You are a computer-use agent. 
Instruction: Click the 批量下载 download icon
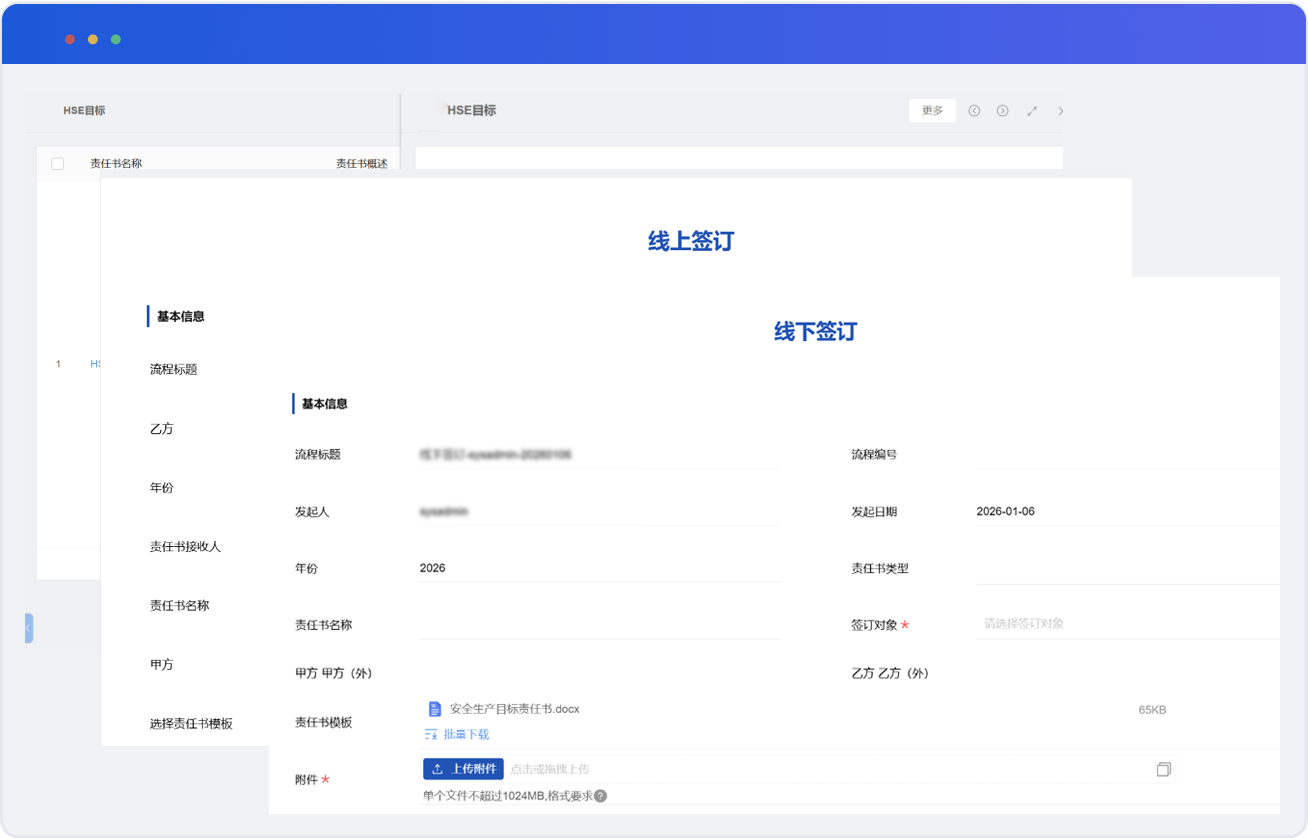(431, 734)
